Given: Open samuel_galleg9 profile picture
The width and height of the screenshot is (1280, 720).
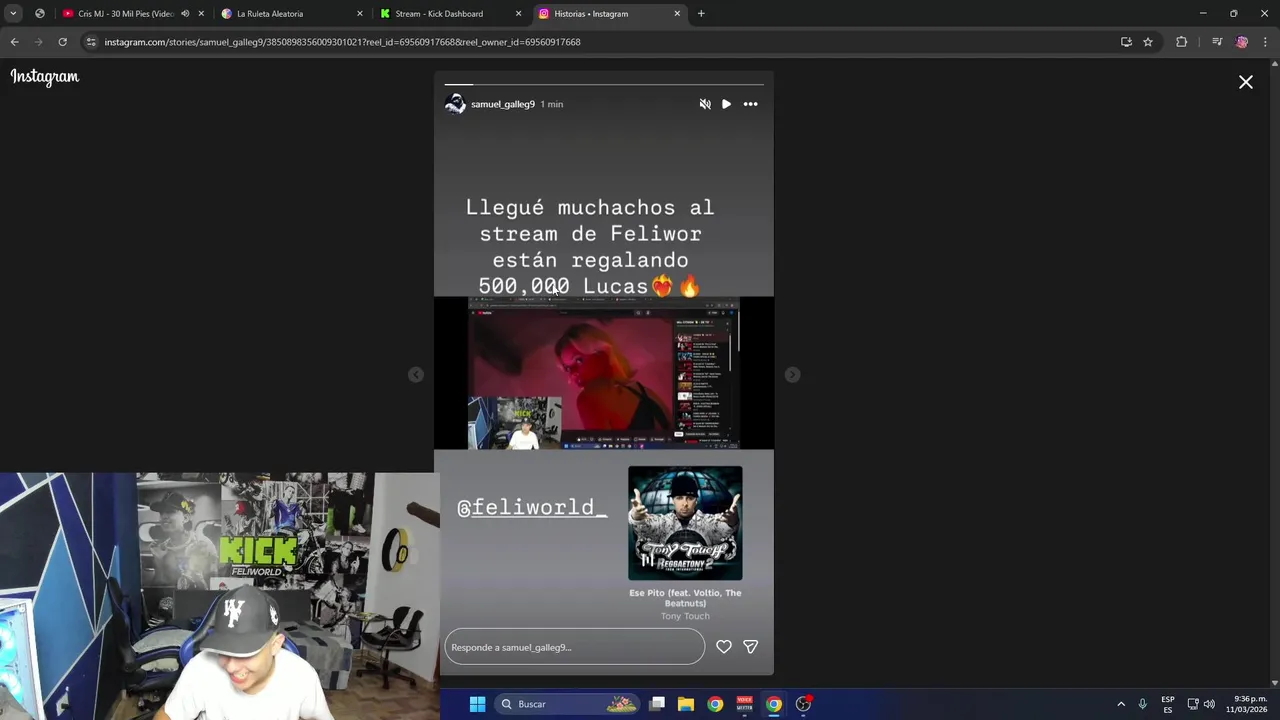Looking at the screenshot, I should (455, 104).
